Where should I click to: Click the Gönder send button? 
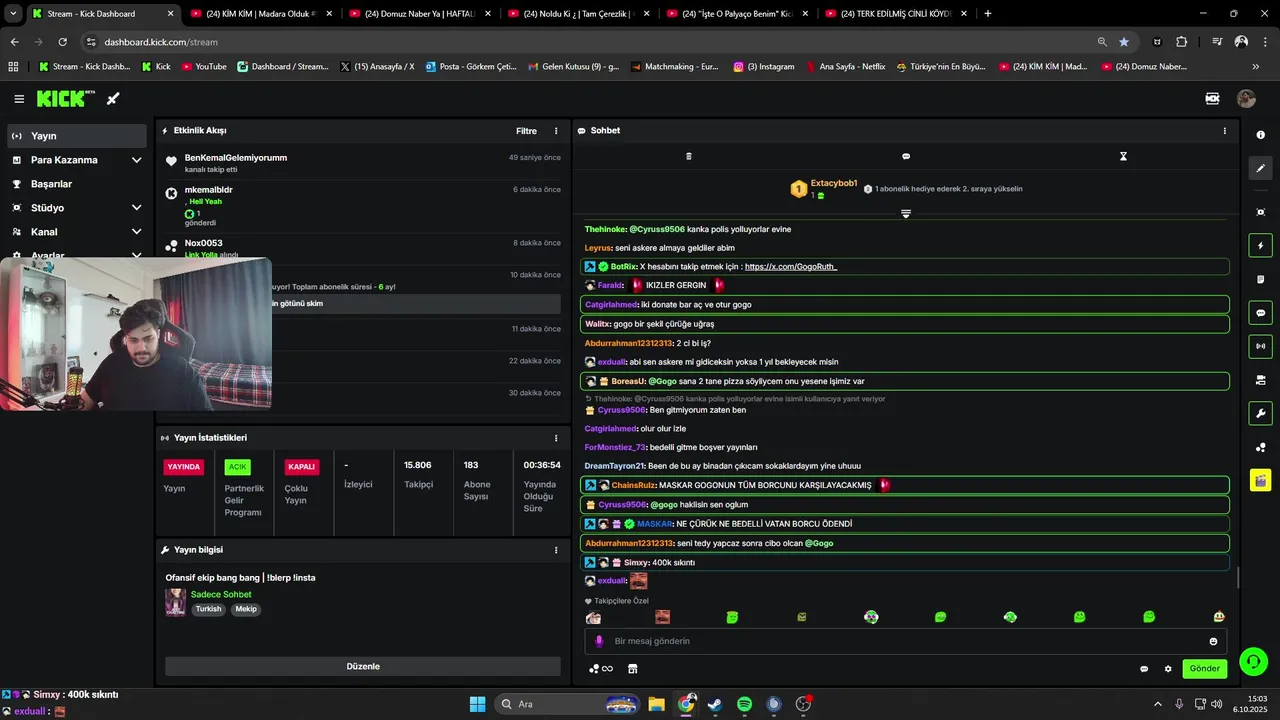pyautogui.click(x=1204, y=669)
